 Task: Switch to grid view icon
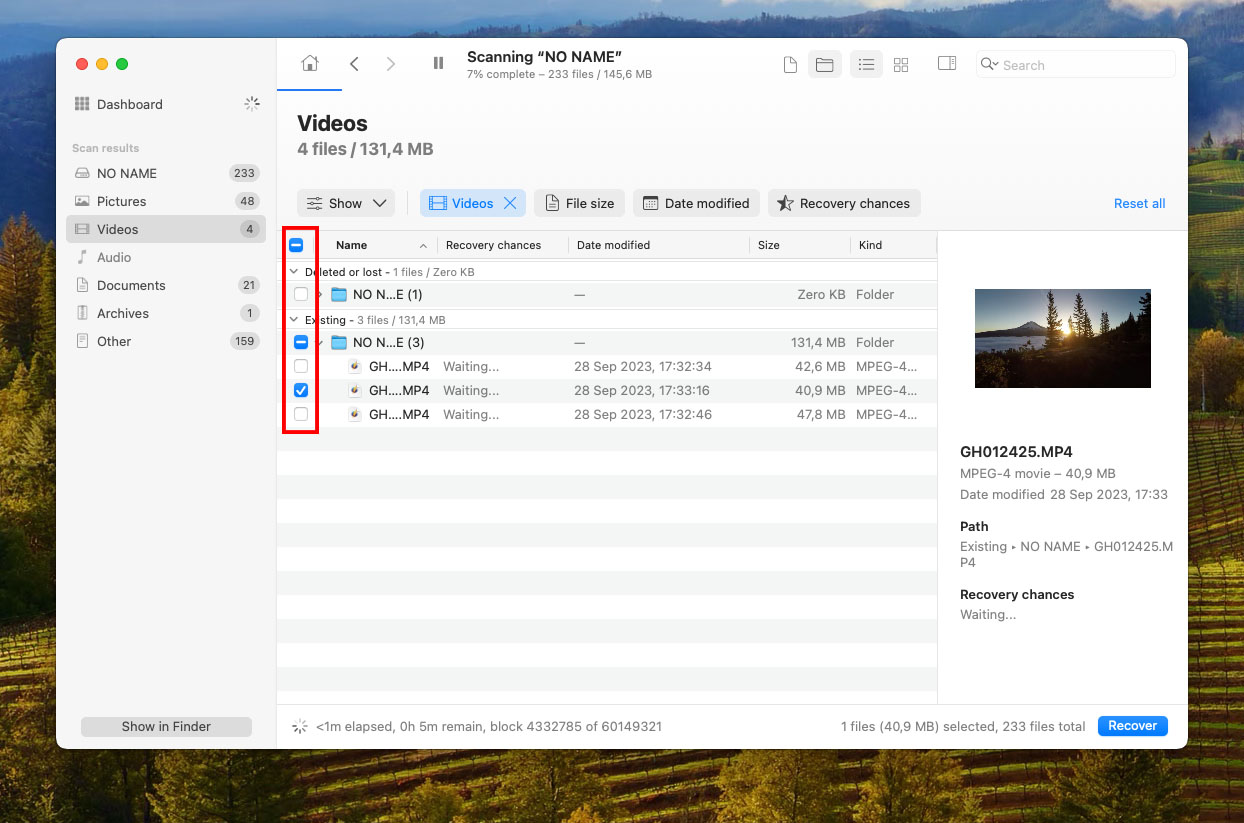coord(901,65)
